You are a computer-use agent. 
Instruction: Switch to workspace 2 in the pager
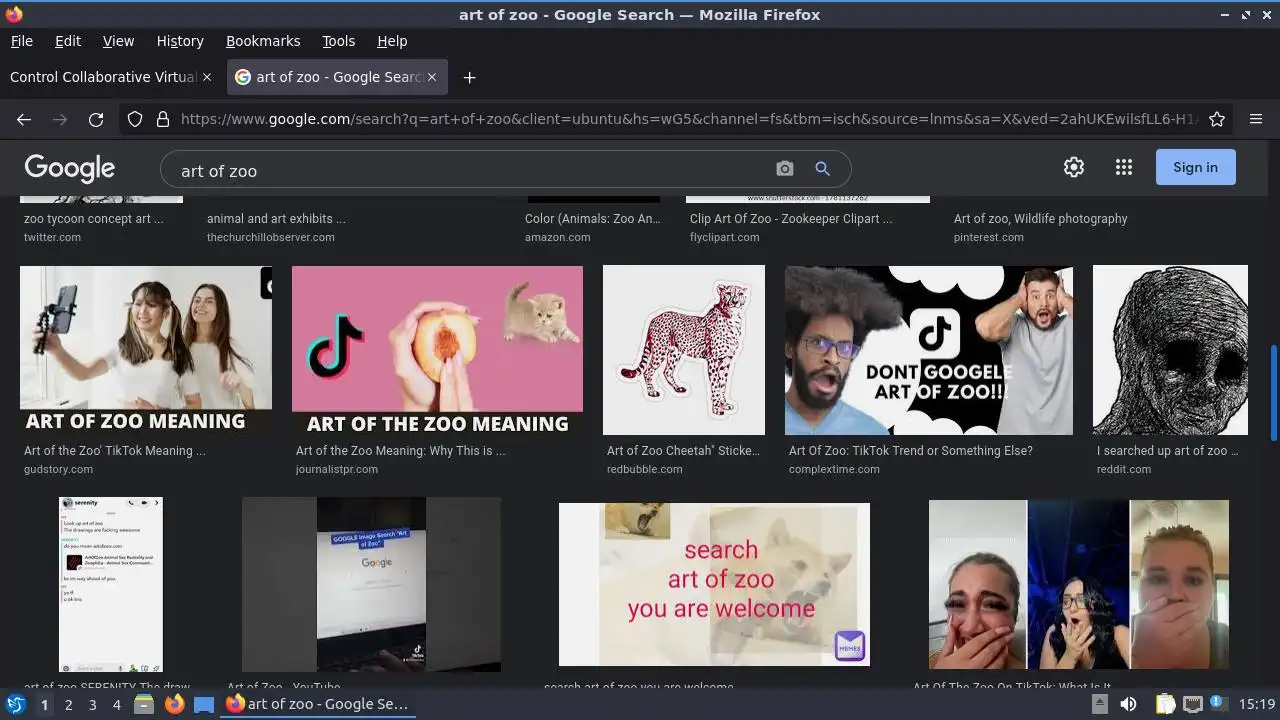click(x=68, y=704)
